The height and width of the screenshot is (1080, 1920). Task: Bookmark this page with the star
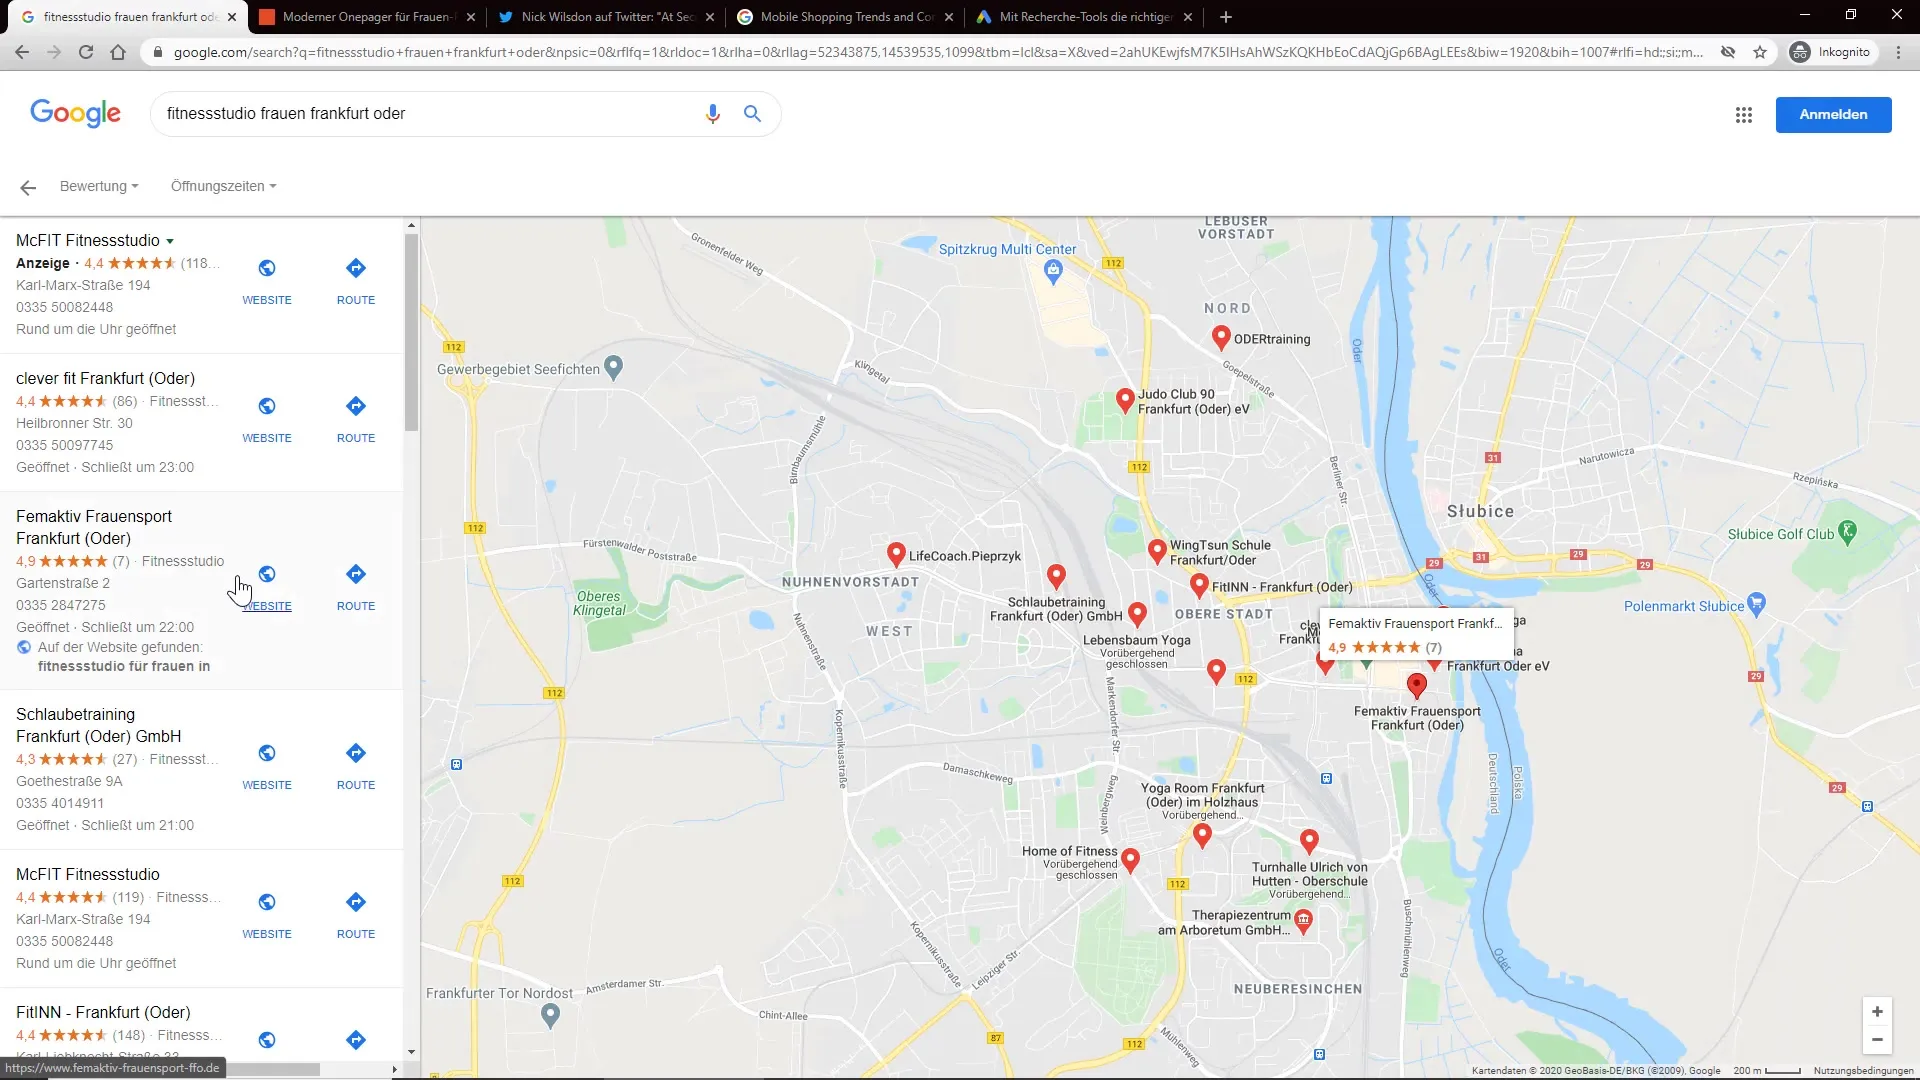1760,52
